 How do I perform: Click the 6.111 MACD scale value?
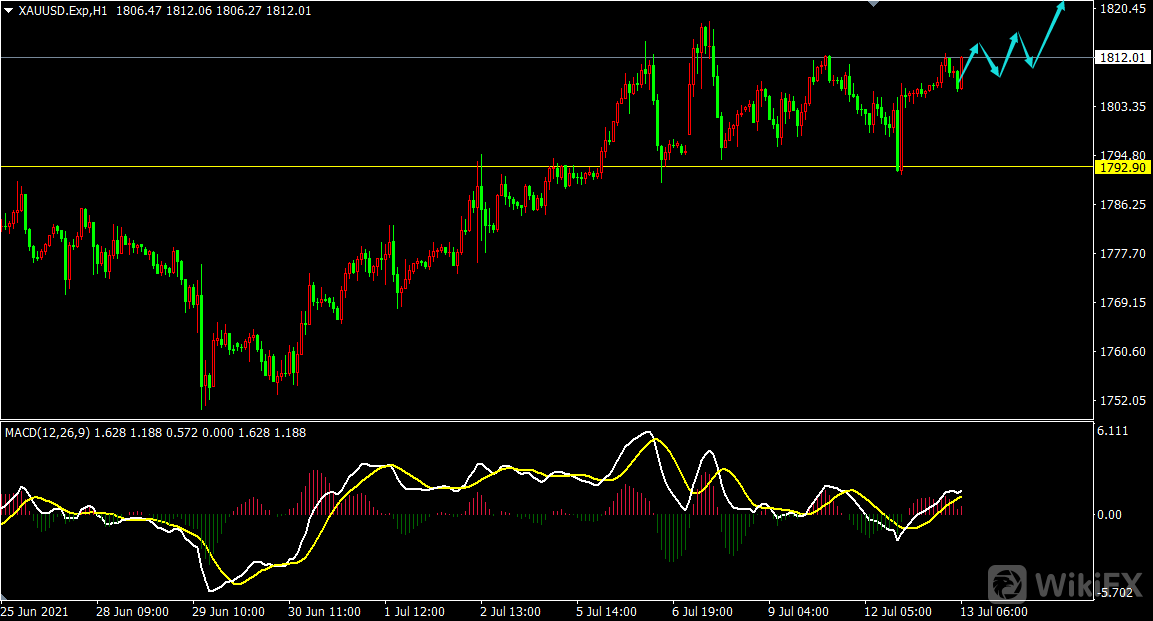[x=1114, y=431]
